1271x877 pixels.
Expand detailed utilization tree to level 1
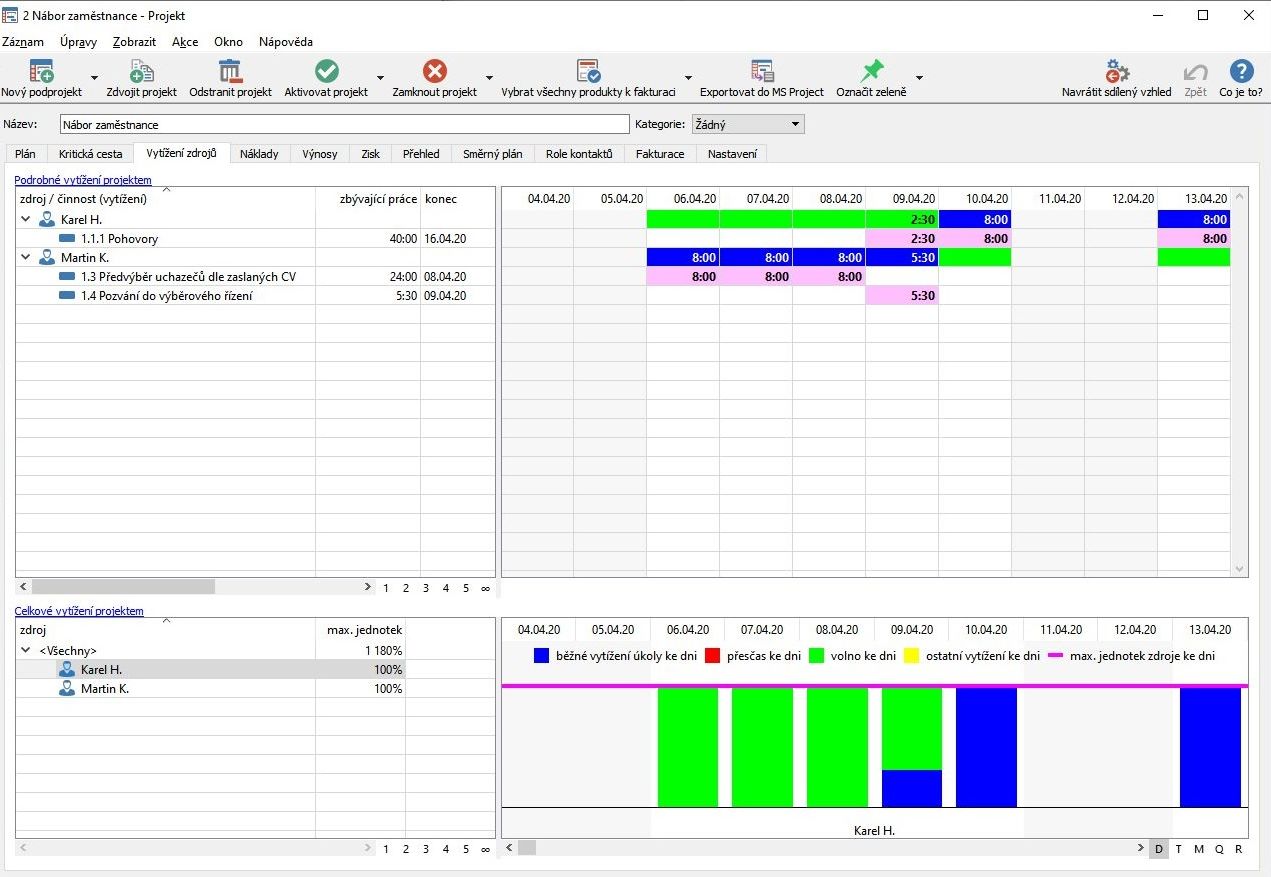[386, 588]
